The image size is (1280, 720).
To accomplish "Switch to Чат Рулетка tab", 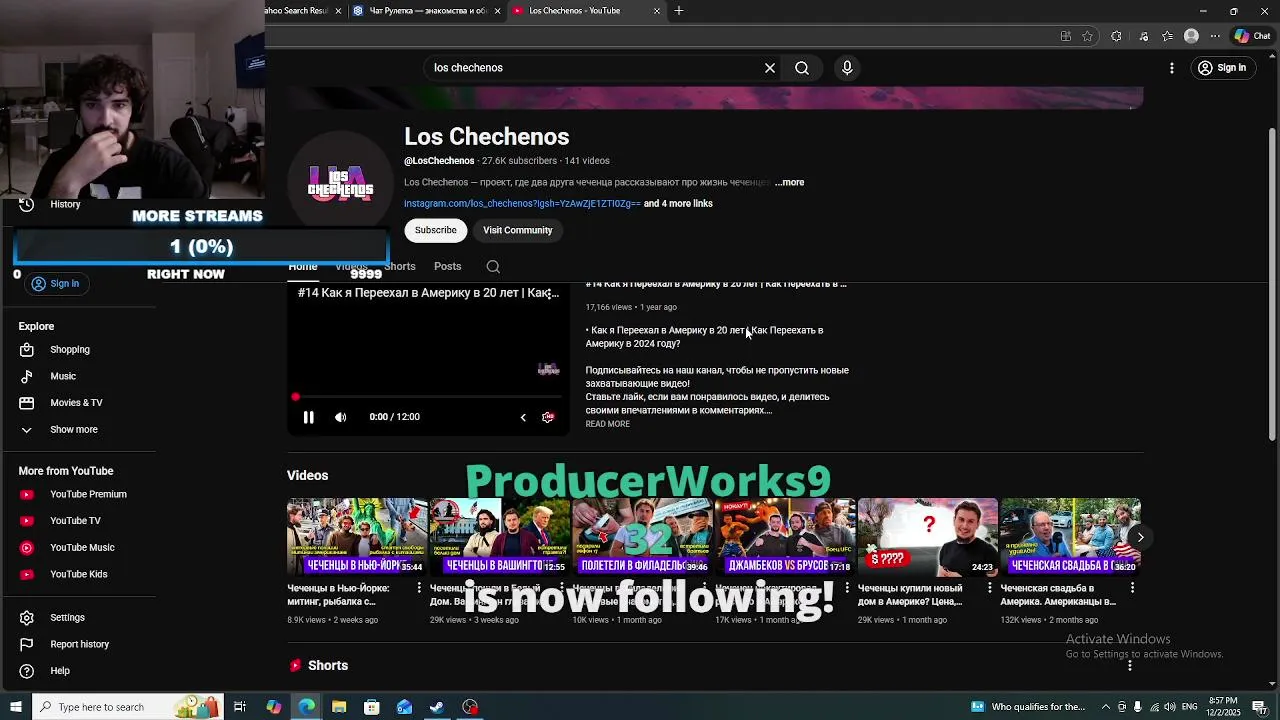I will (428, 11).
